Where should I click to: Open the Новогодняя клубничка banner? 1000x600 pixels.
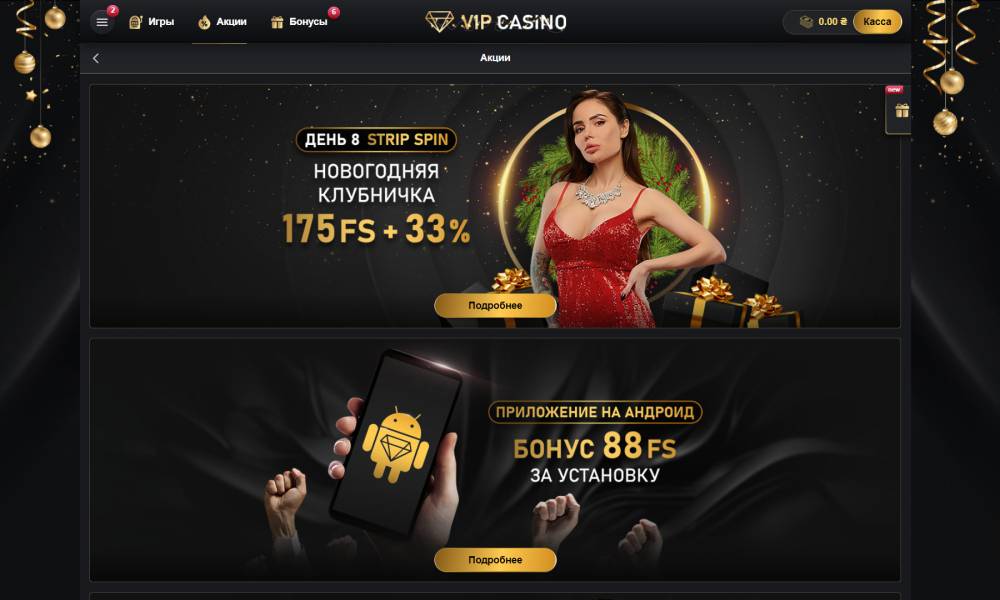click(495, 206)
